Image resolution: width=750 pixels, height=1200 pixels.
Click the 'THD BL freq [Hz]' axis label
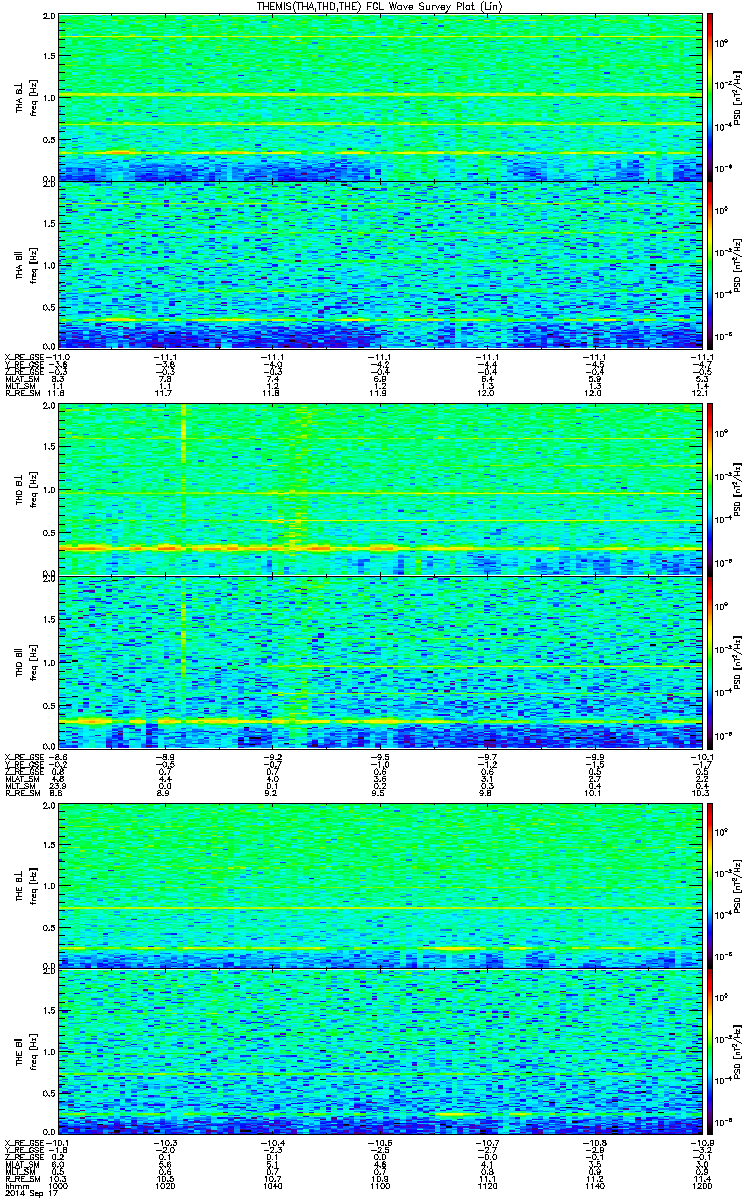click(25, 489)
